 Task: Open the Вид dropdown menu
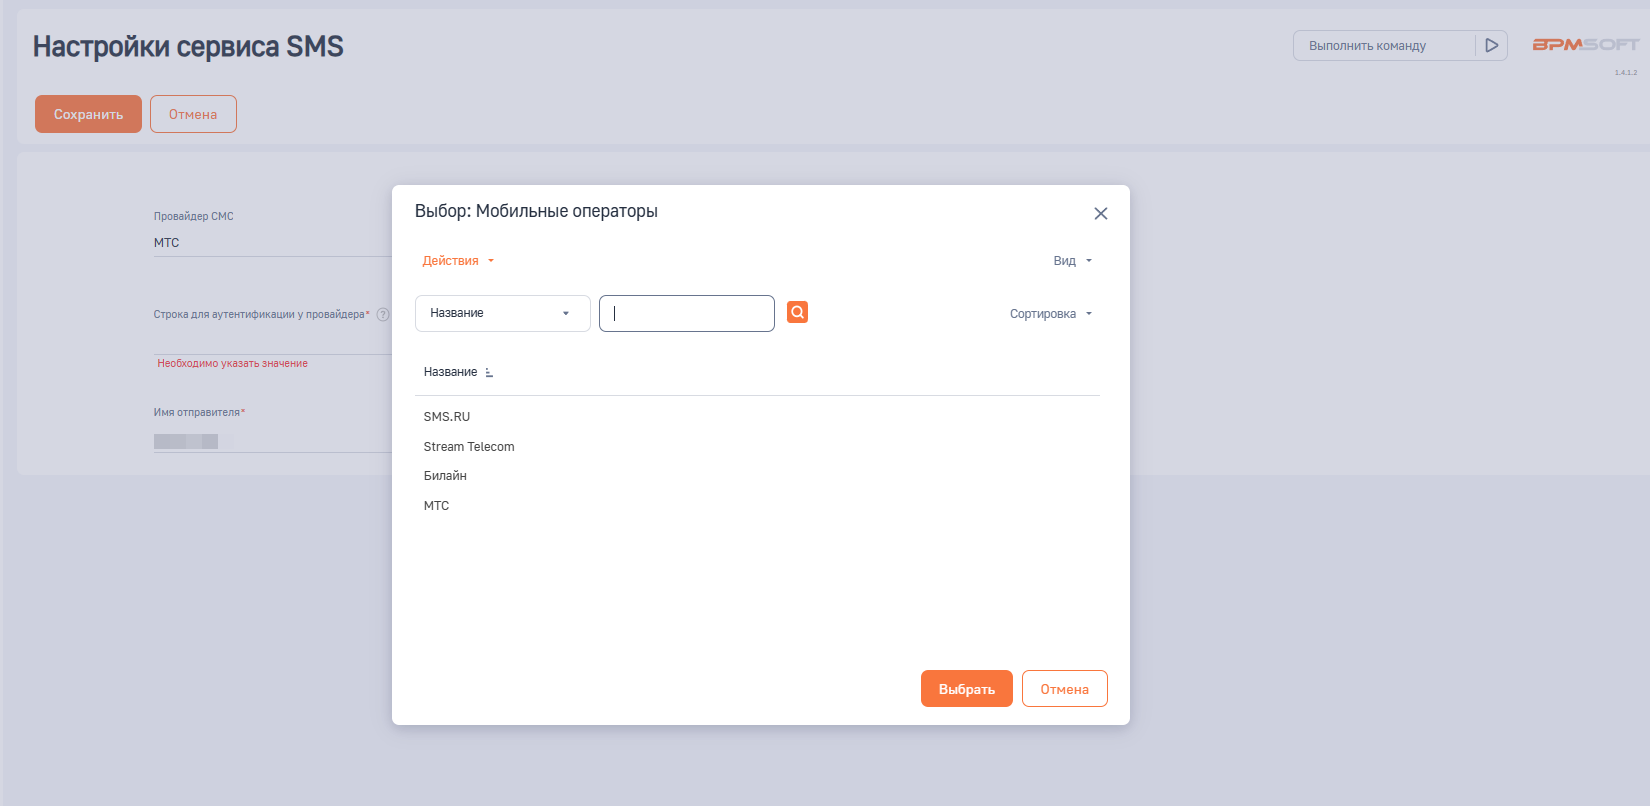1072,261
